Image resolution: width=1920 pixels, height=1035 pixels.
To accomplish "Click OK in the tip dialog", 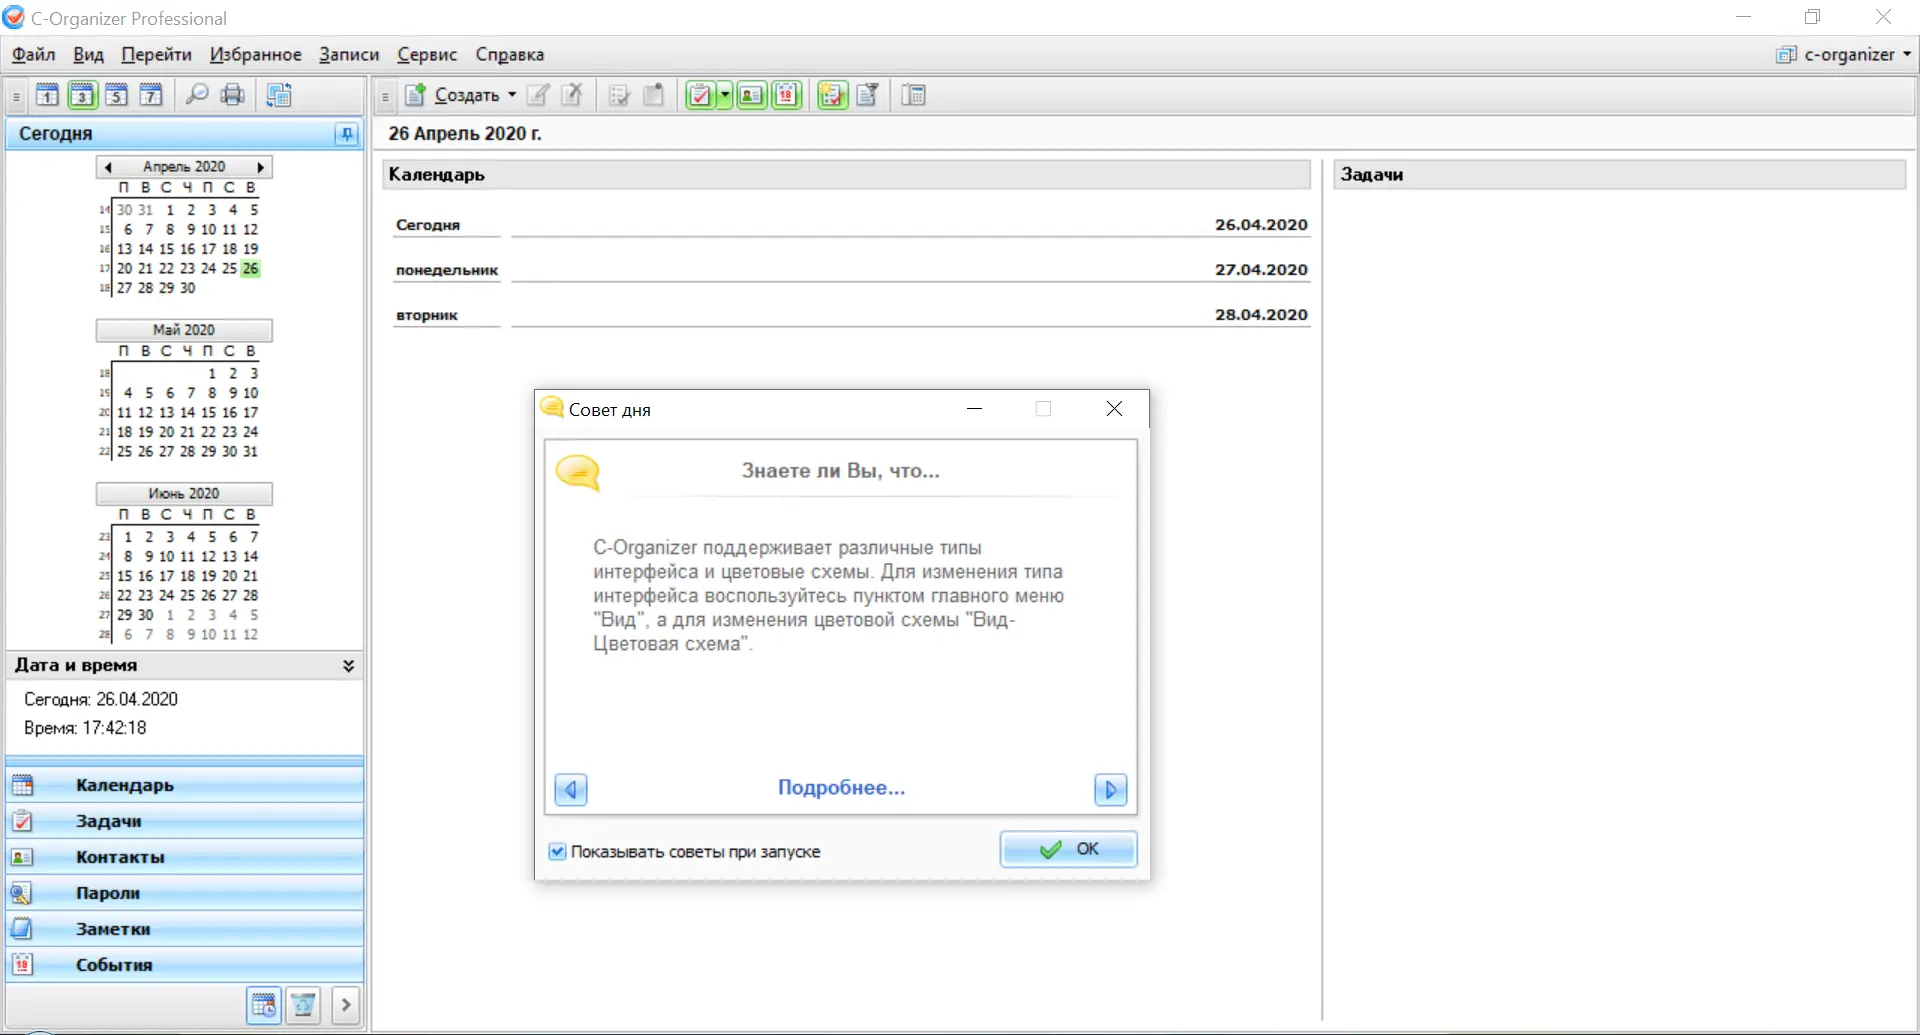I will (x=1068, y=849).
